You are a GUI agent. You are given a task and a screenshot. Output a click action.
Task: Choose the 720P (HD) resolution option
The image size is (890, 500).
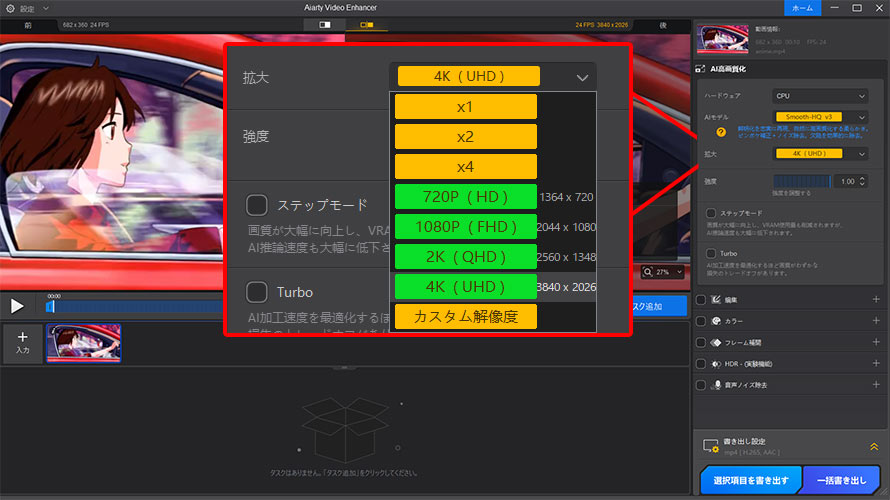(465, 197)
